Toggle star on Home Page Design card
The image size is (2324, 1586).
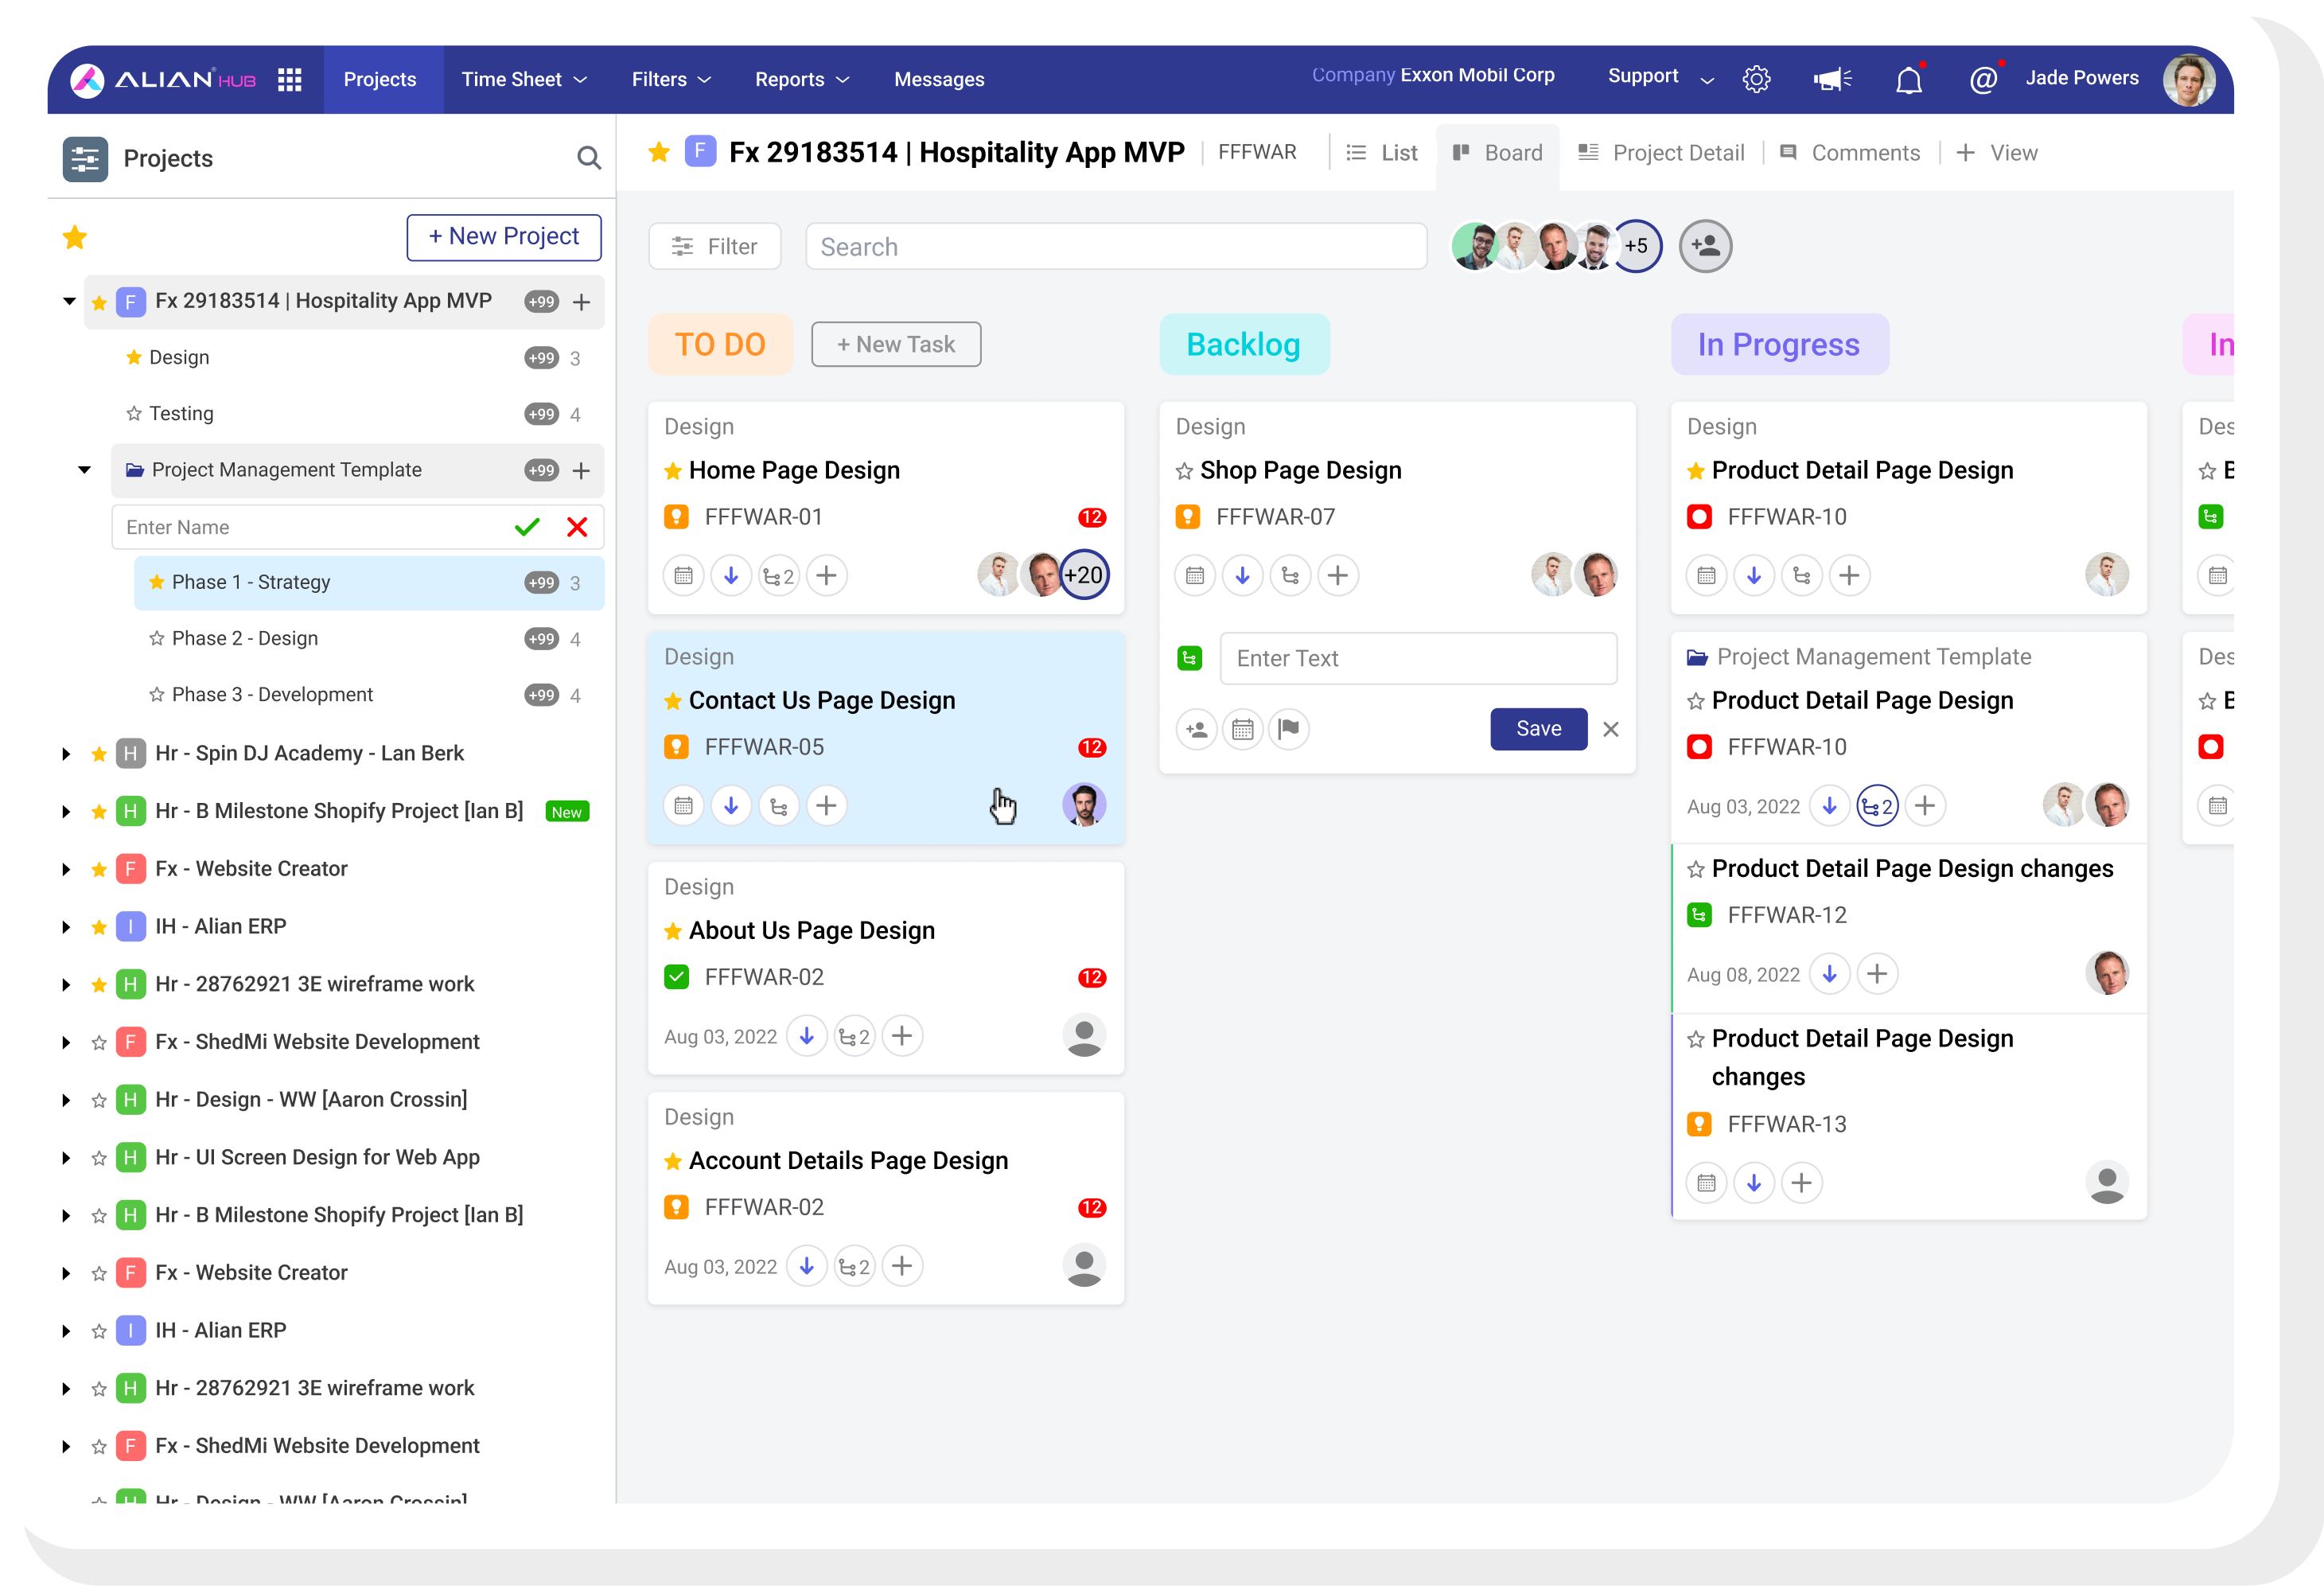point(673,471)
